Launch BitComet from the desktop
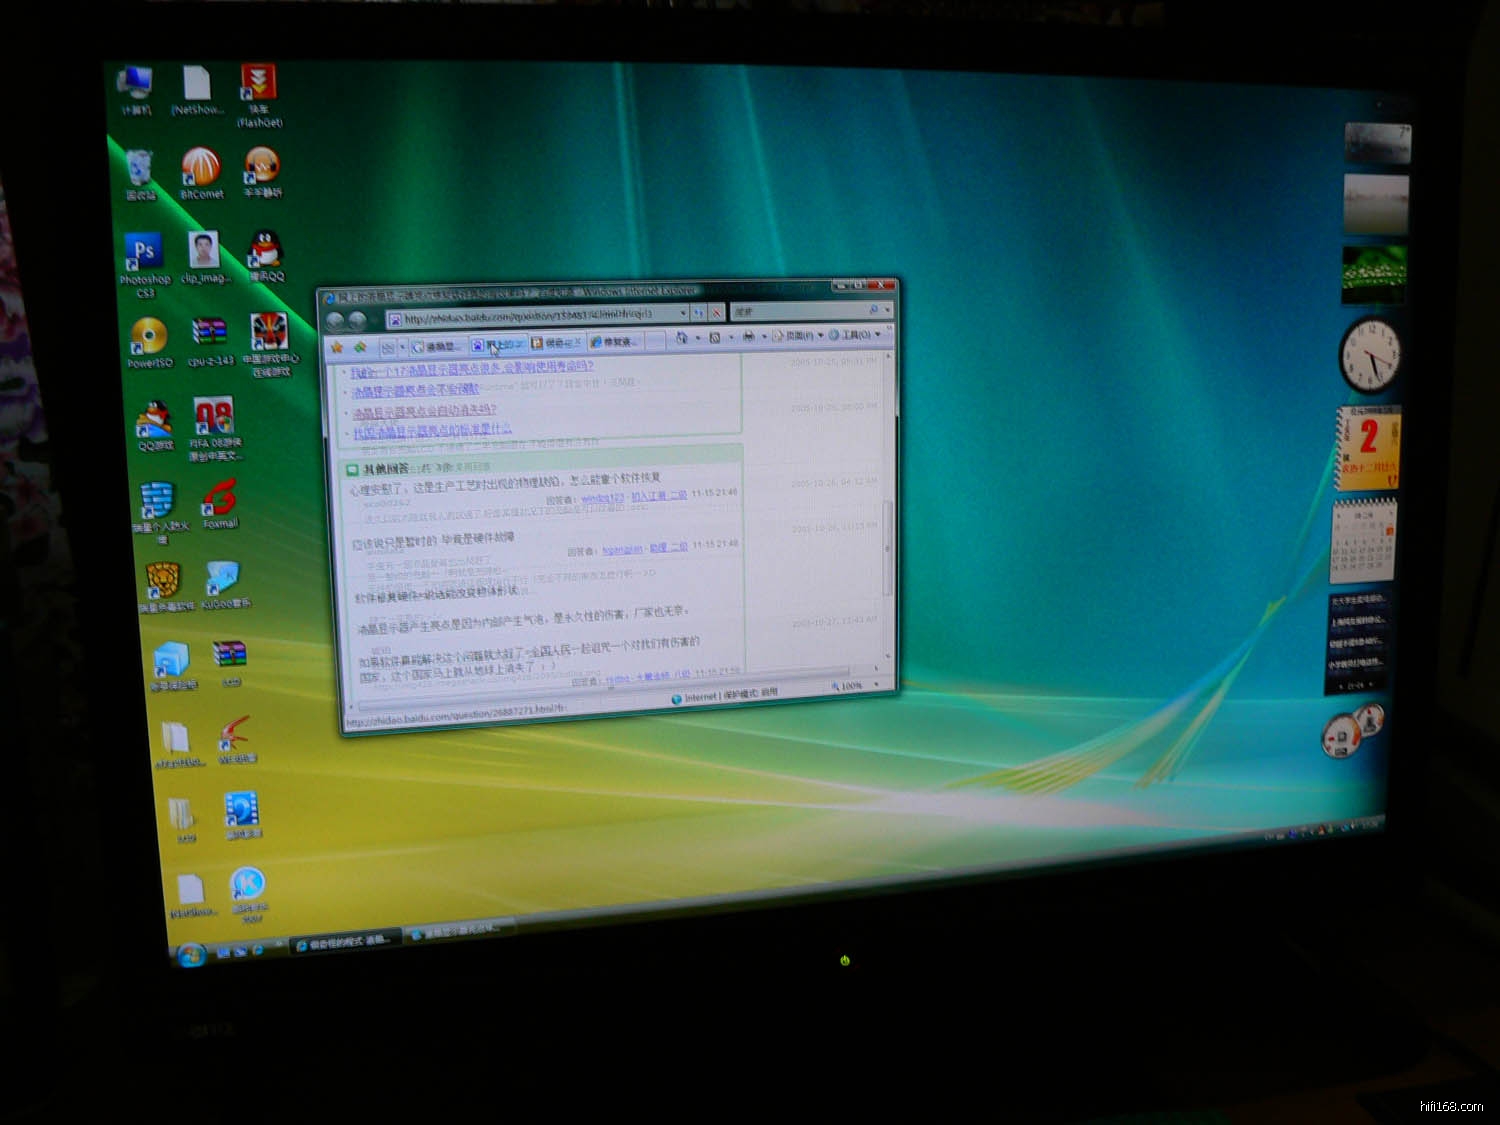The width and height of the screenshot is (1500, 1125). click(x=201, y=167)
